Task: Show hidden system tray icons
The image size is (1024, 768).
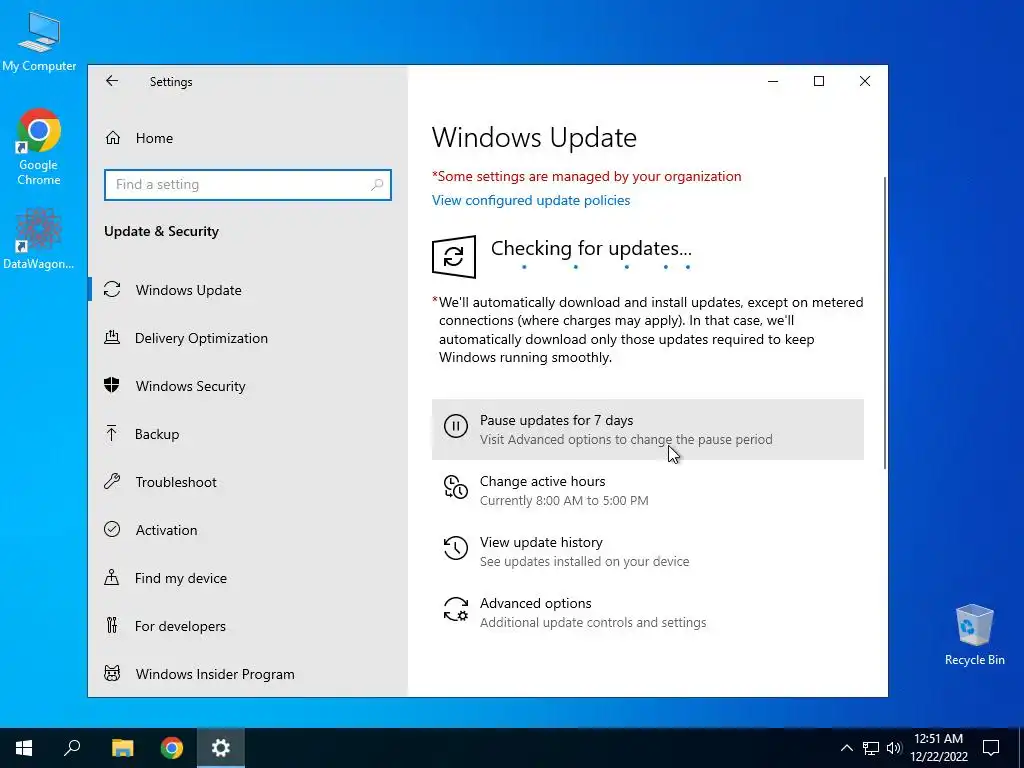Action: click(x=846, y=748)
